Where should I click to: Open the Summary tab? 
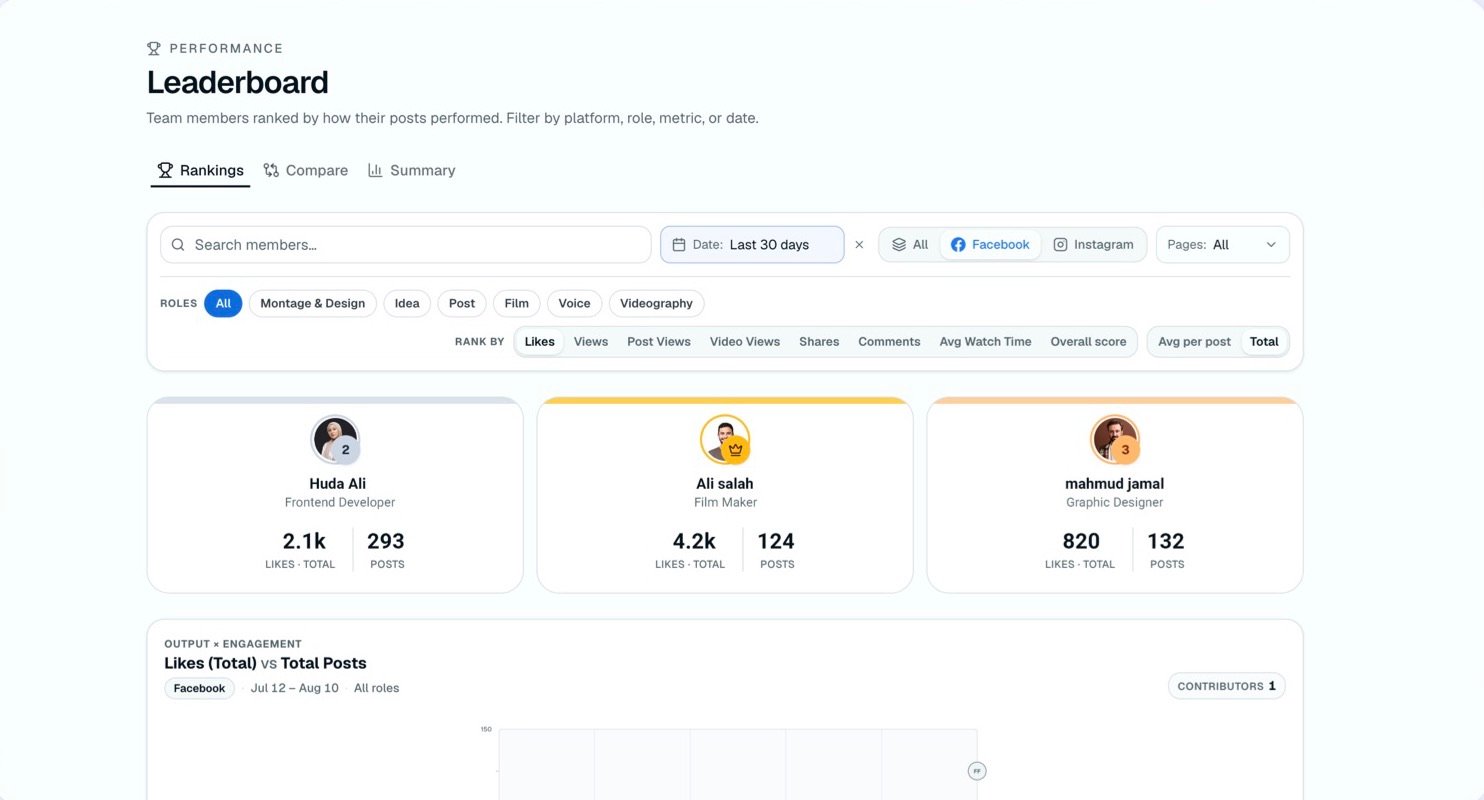click(411, 171)
